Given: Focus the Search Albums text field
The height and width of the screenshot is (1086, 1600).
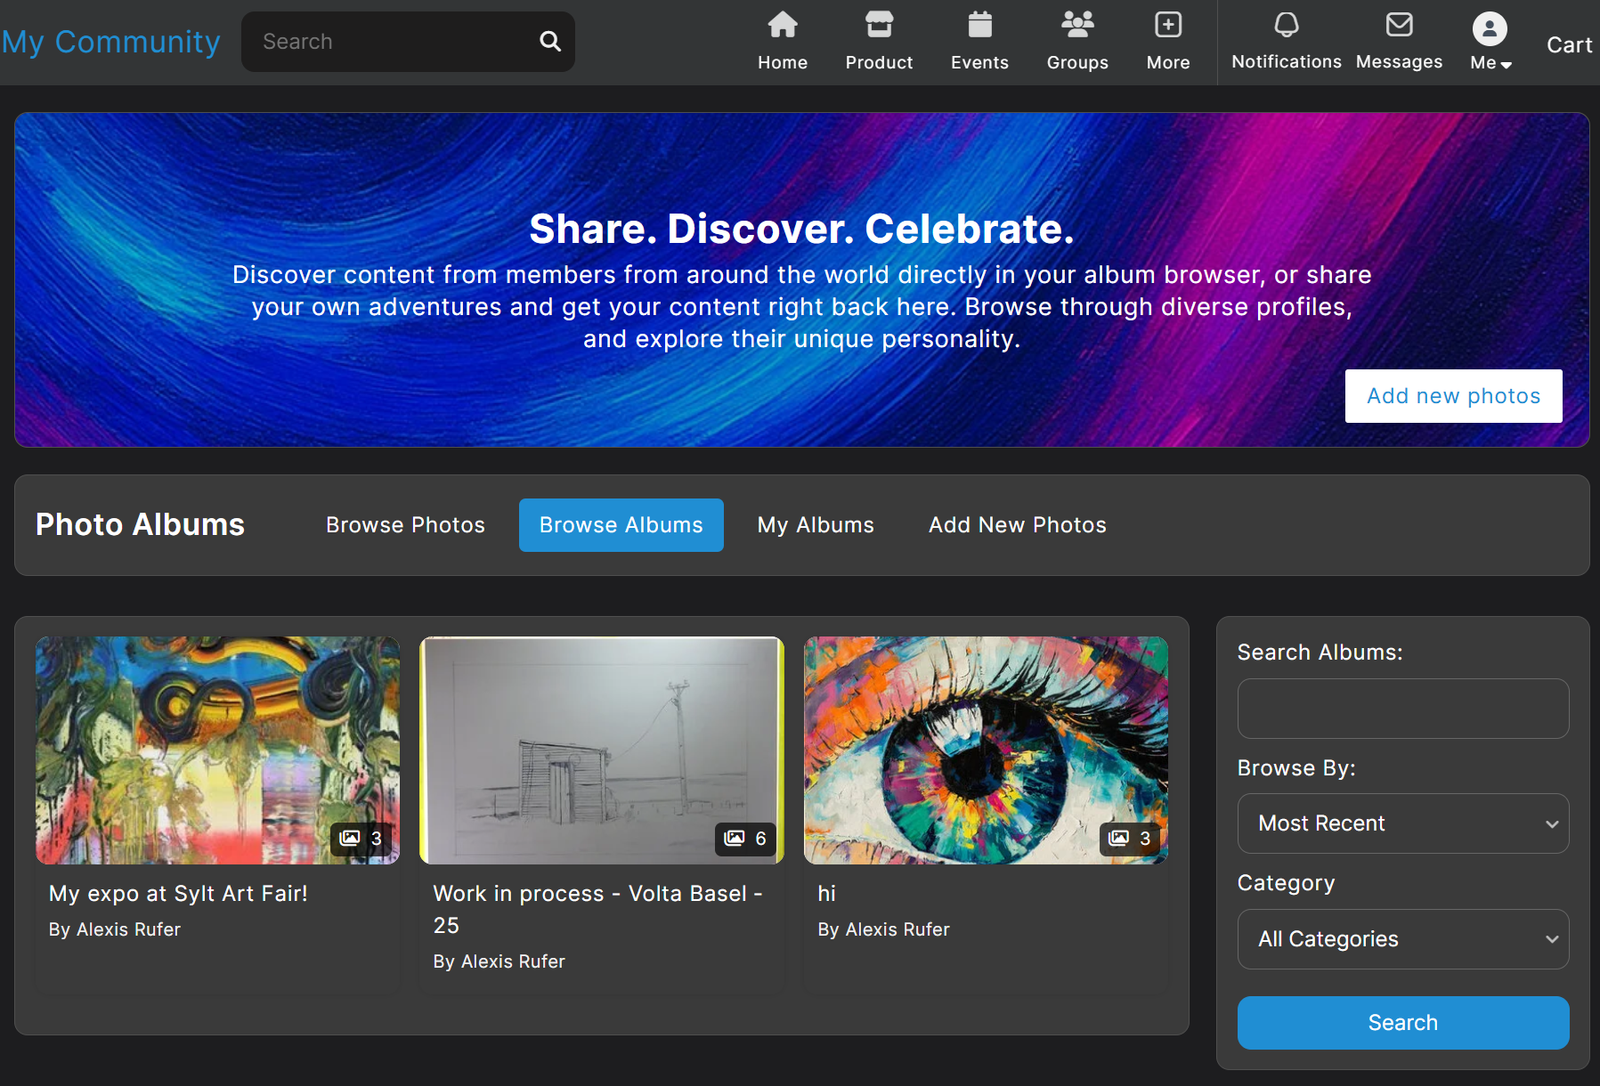Looking at the screenshot, I should [1402, 709].
